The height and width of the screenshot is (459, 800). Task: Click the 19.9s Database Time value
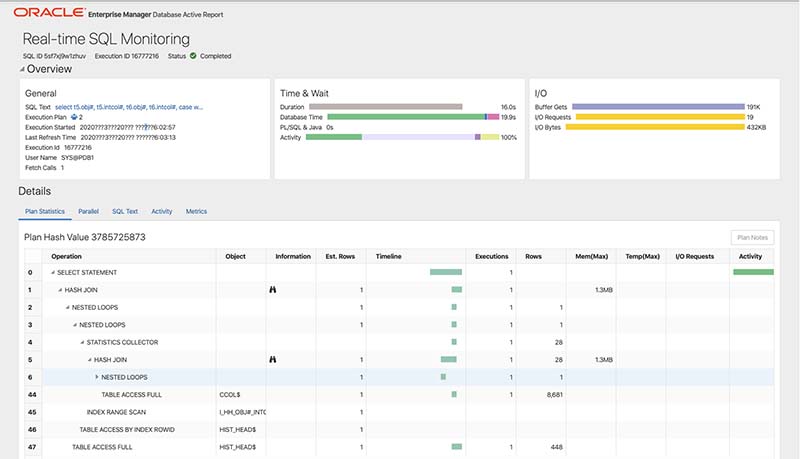pyautogui.click(x=508, y=117)
